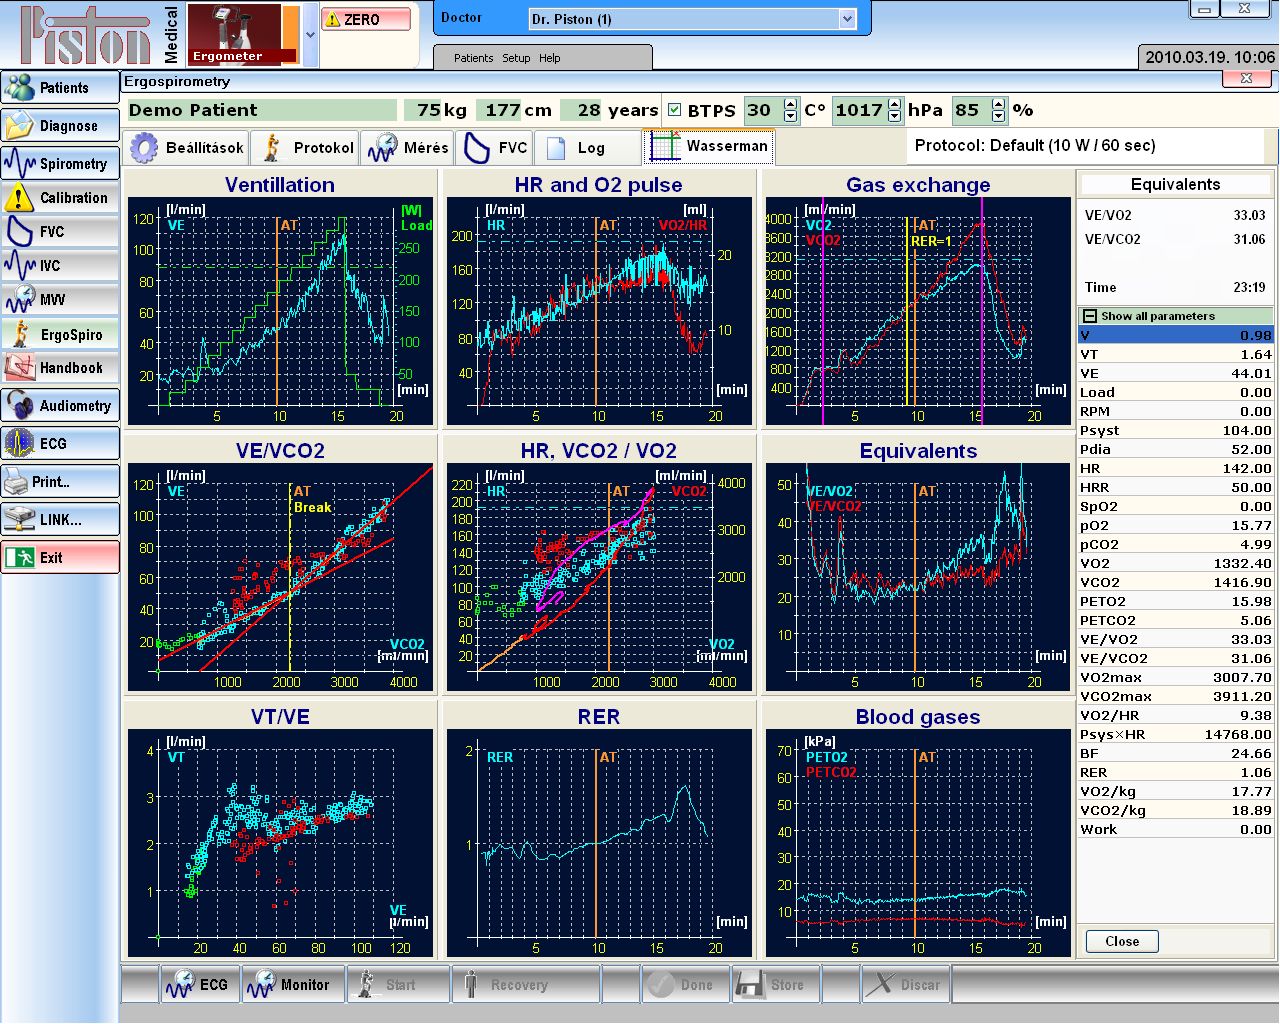Click the Monitor button in bottom toolbar
Screen dimensions: 1280x1024
(x=292, y=984)
